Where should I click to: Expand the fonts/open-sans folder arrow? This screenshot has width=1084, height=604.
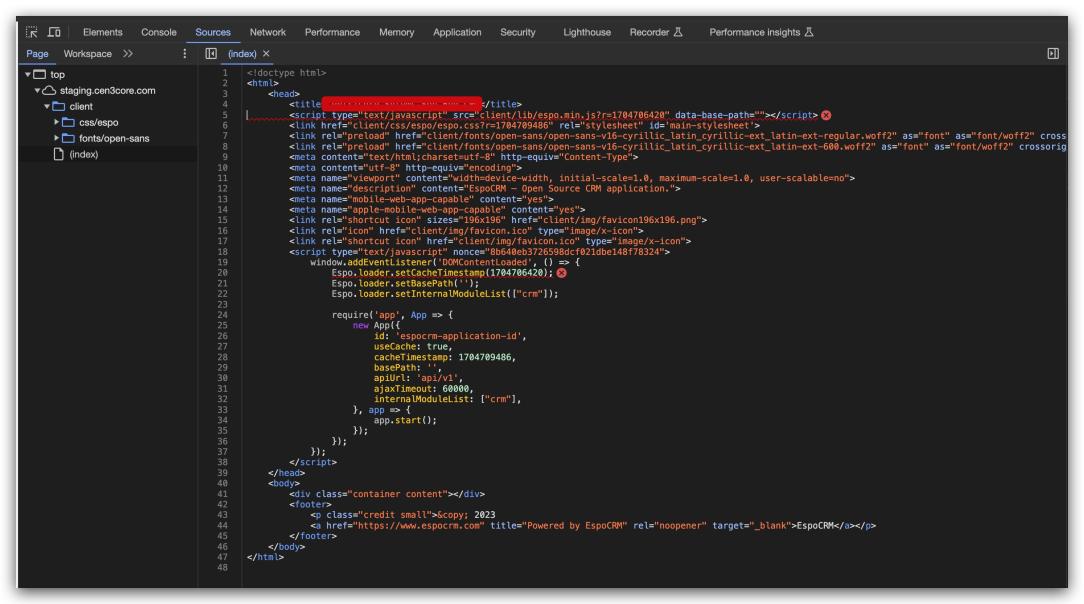pos(57,138)
